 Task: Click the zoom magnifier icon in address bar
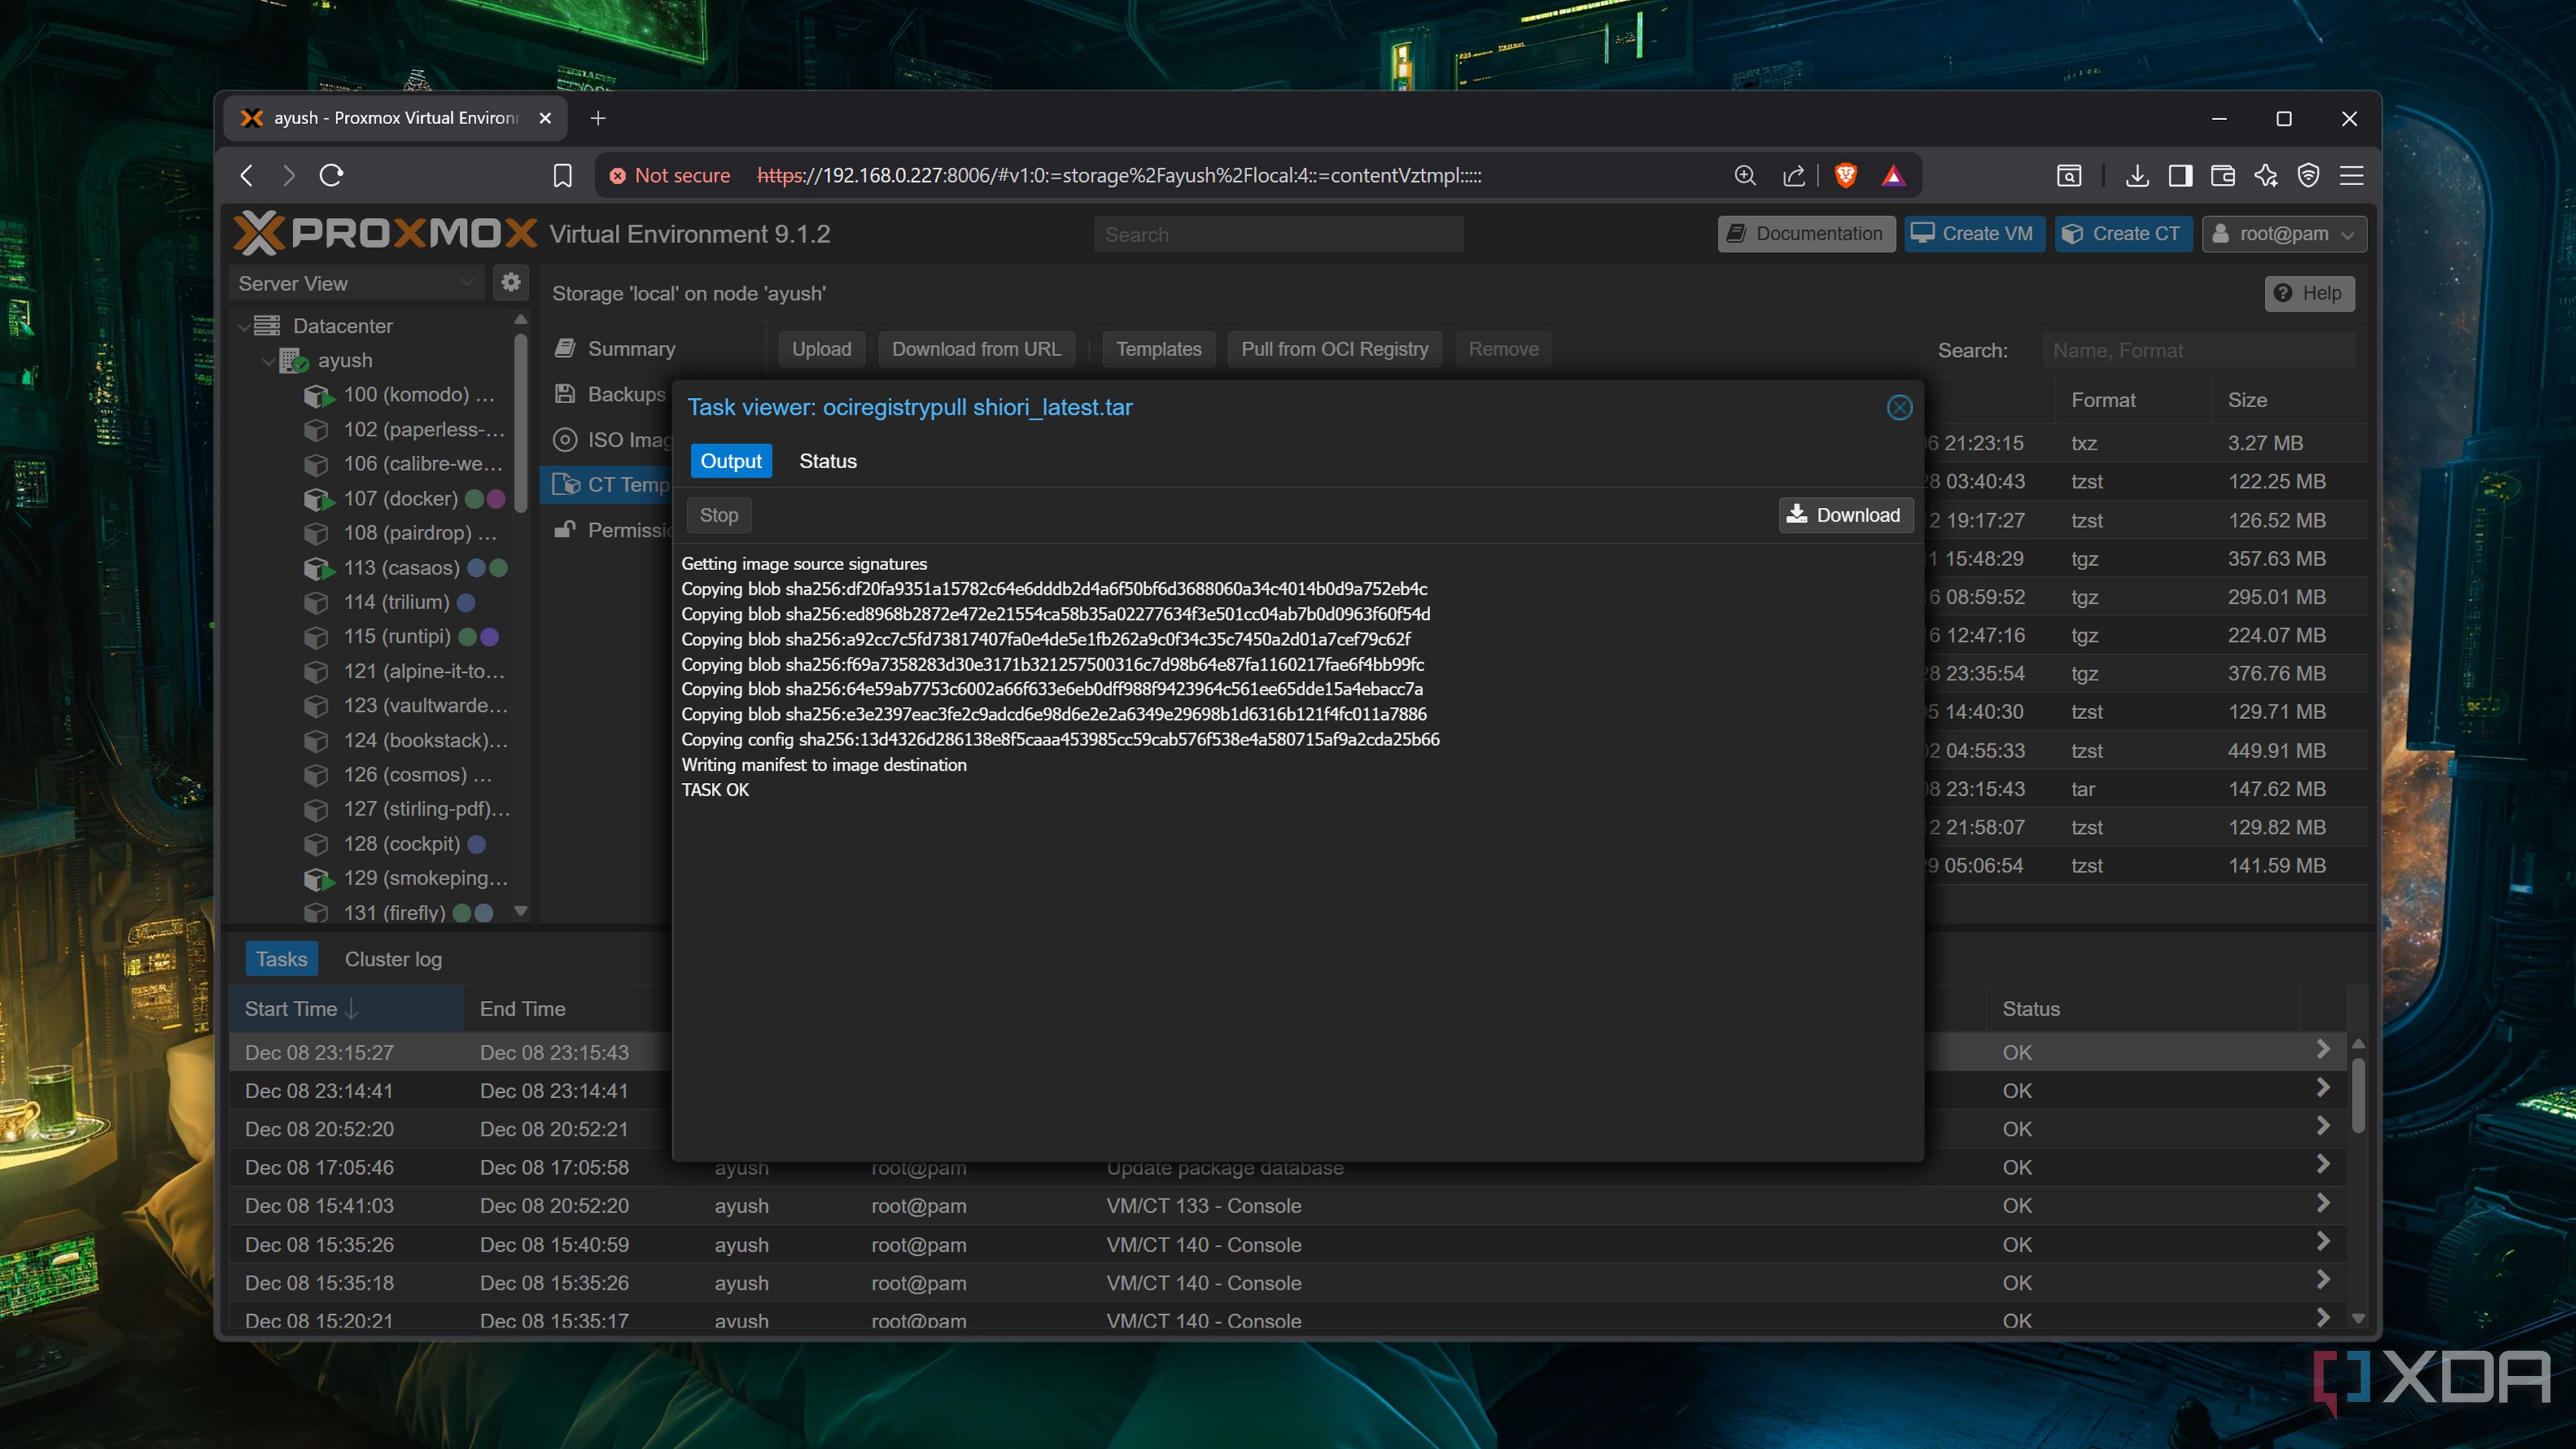coord(1745,176)
